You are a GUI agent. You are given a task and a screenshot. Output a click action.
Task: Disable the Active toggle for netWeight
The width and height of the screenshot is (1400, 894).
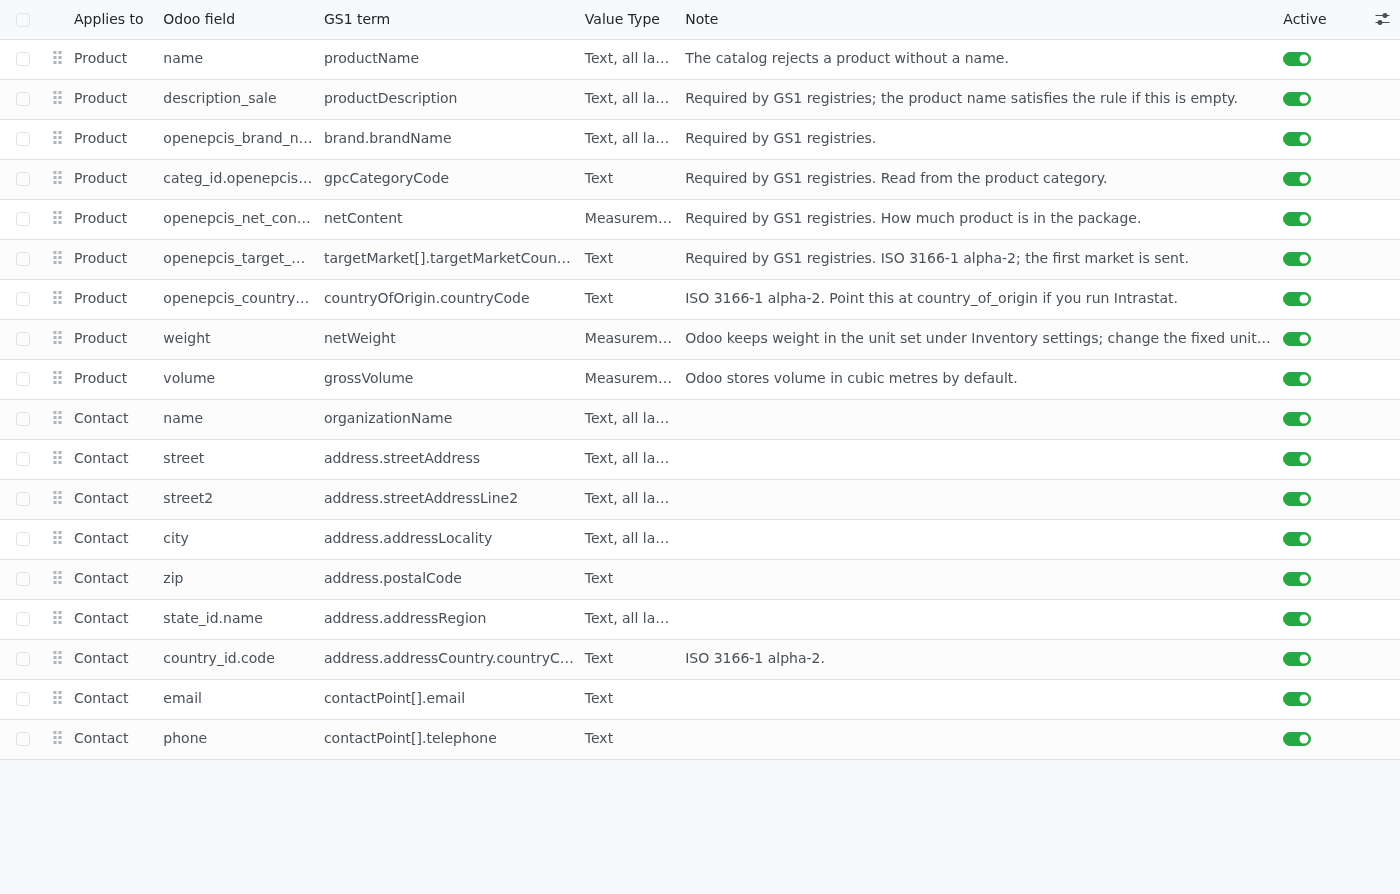point(1297,339)
